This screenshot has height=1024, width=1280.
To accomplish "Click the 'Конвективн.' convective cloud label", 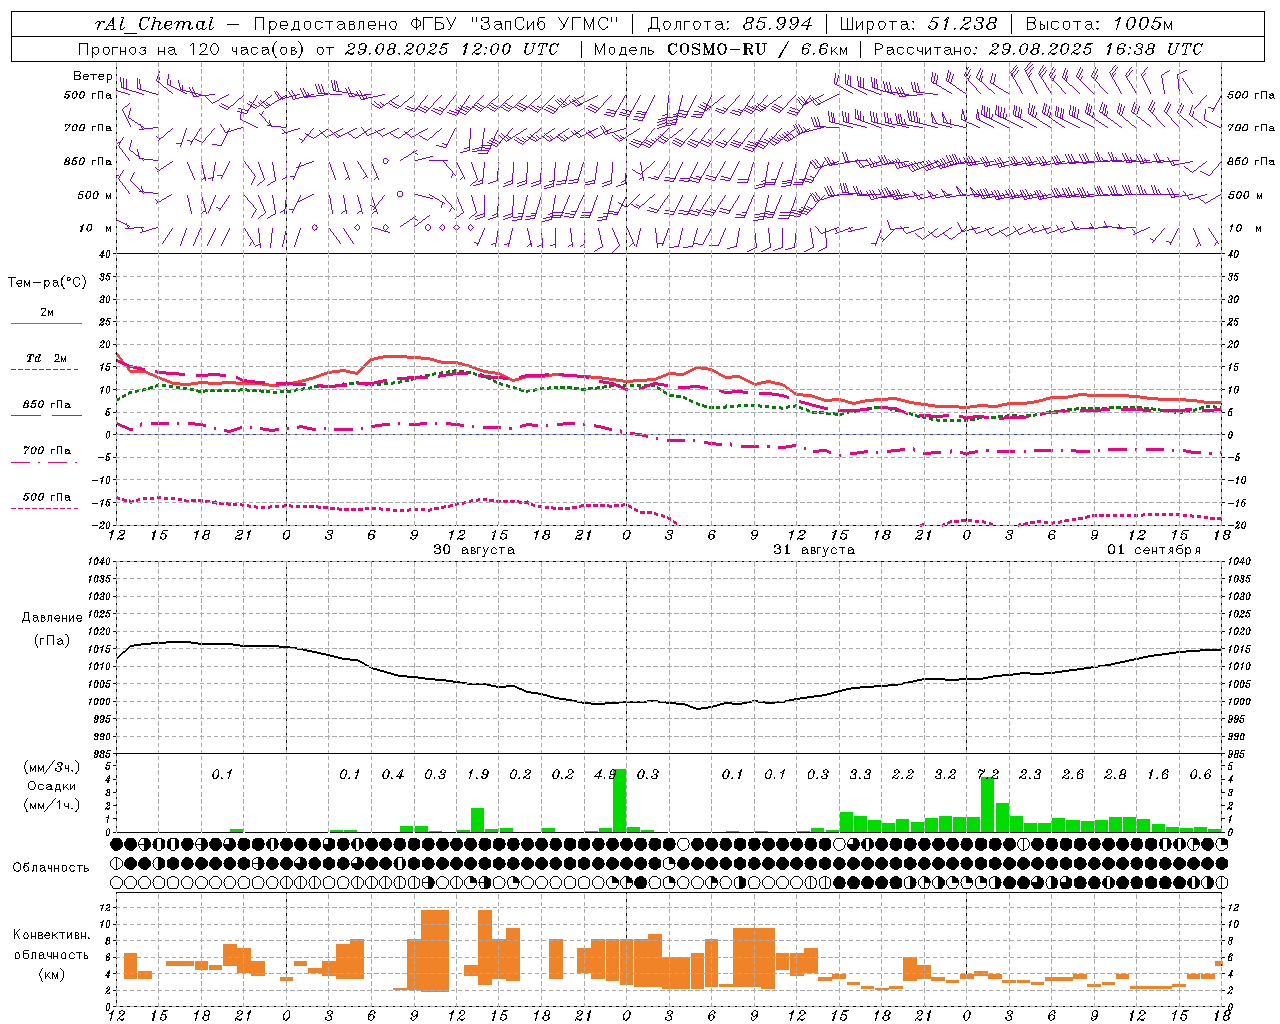I will [x=51, y=935].
